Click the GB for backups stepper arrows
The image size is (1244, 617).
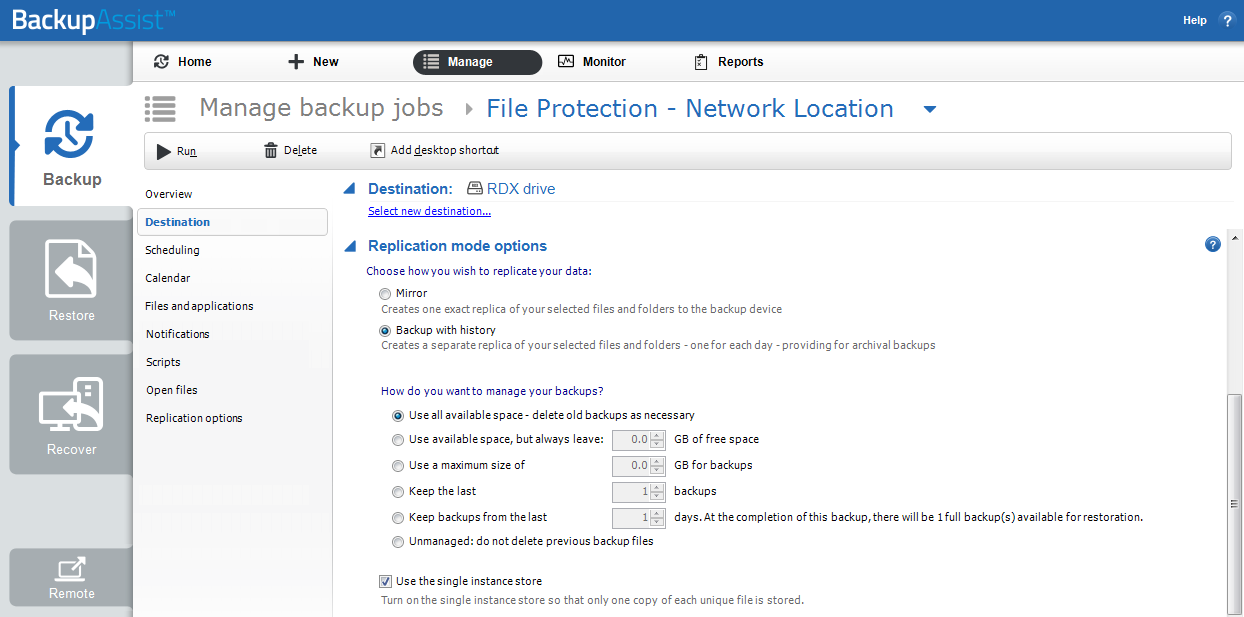pyautogui.click(x=657, y=465)
